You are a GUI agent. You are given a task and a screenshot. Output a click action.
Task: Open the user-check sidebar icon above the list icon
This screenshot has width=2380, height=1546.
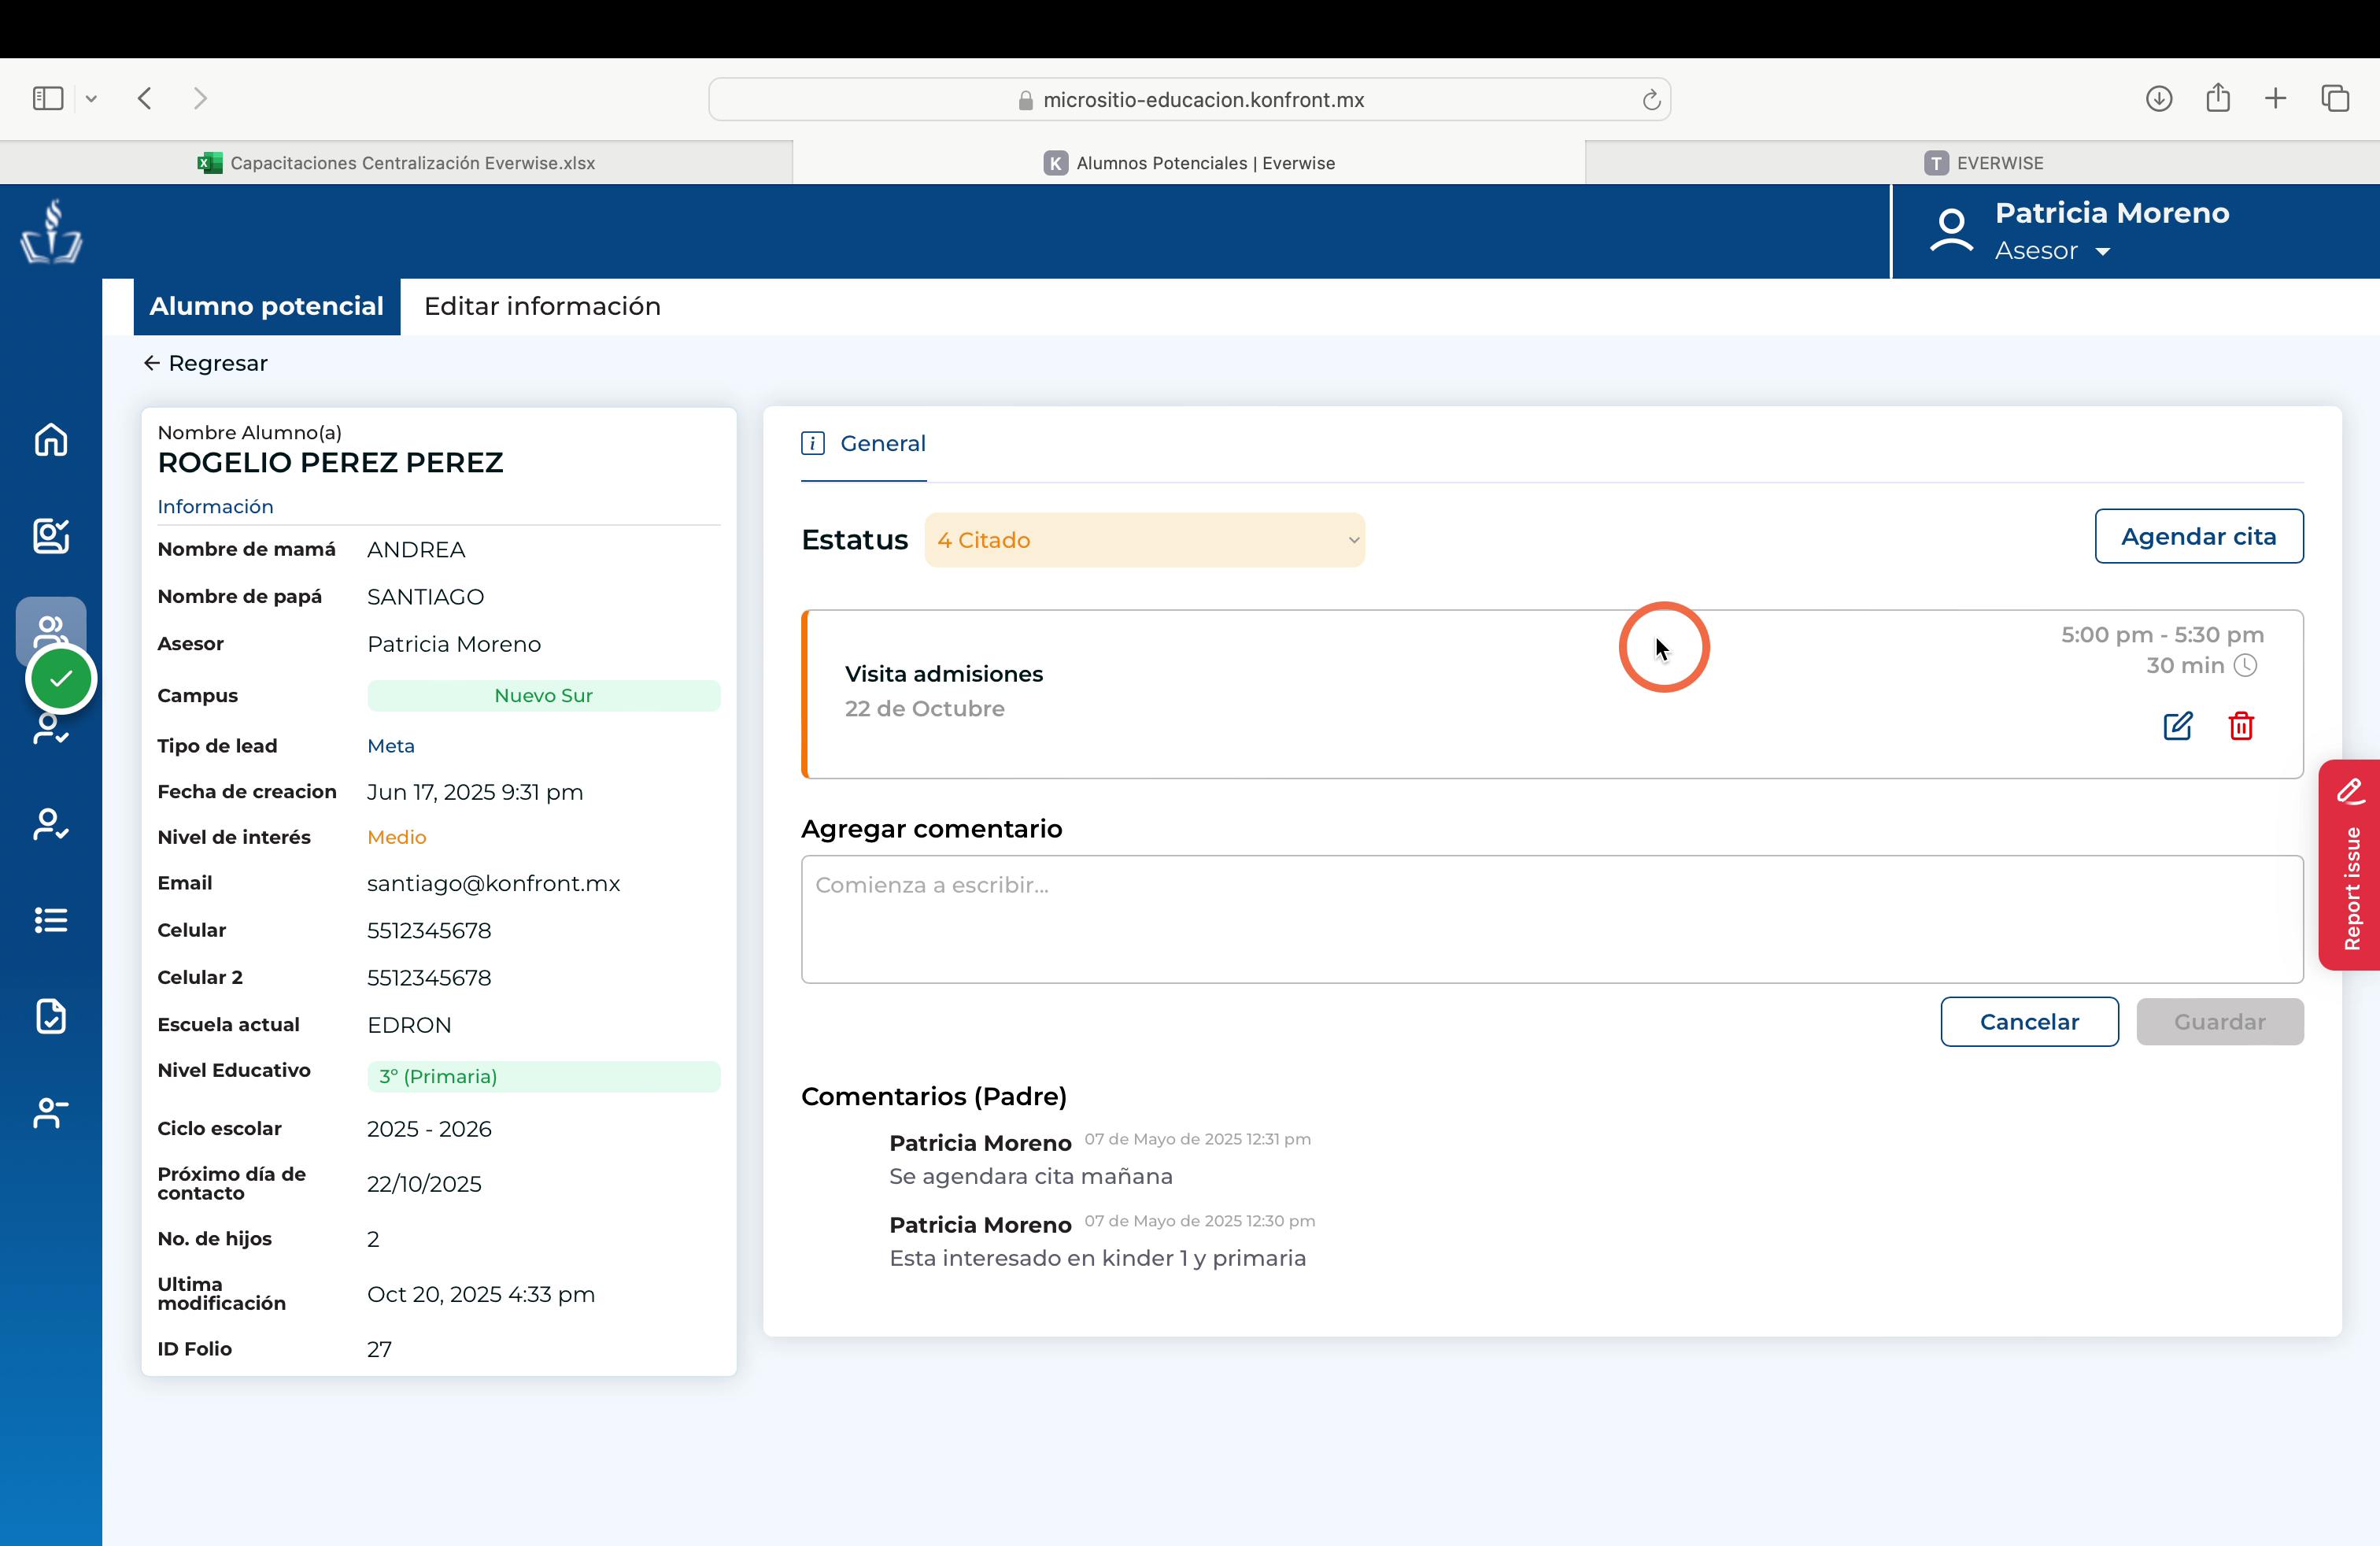51,824
